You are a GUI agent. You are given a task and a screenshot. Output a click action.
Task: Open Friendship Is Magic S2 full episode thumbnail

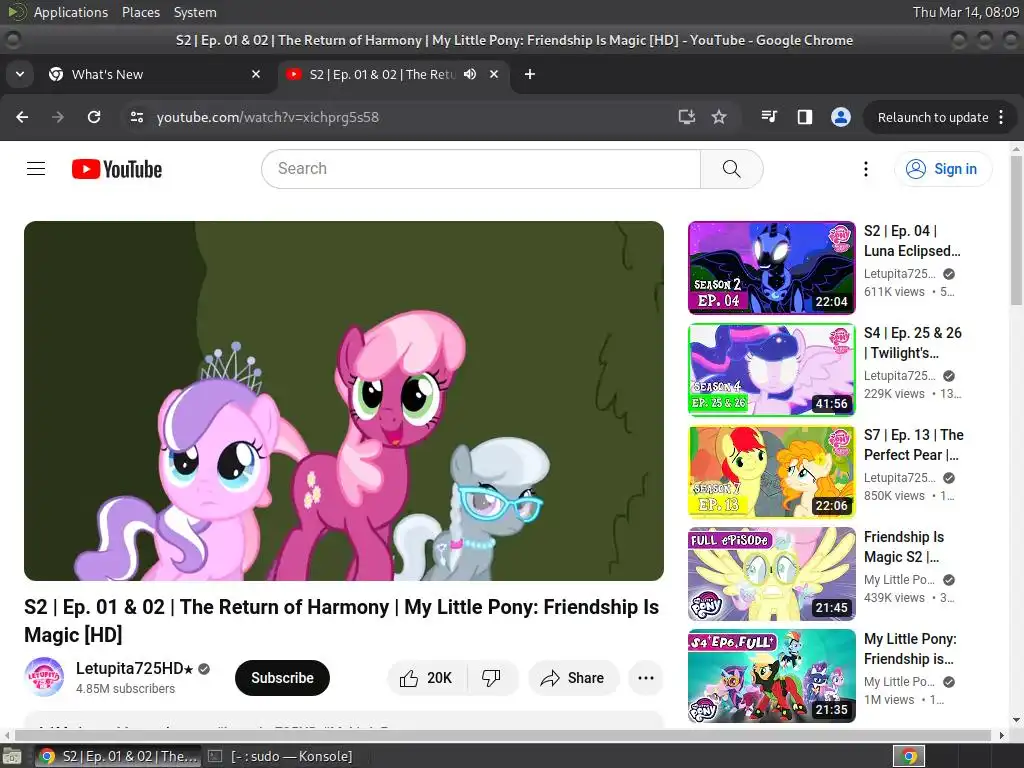pyautogui.click(x=771, y=573)
